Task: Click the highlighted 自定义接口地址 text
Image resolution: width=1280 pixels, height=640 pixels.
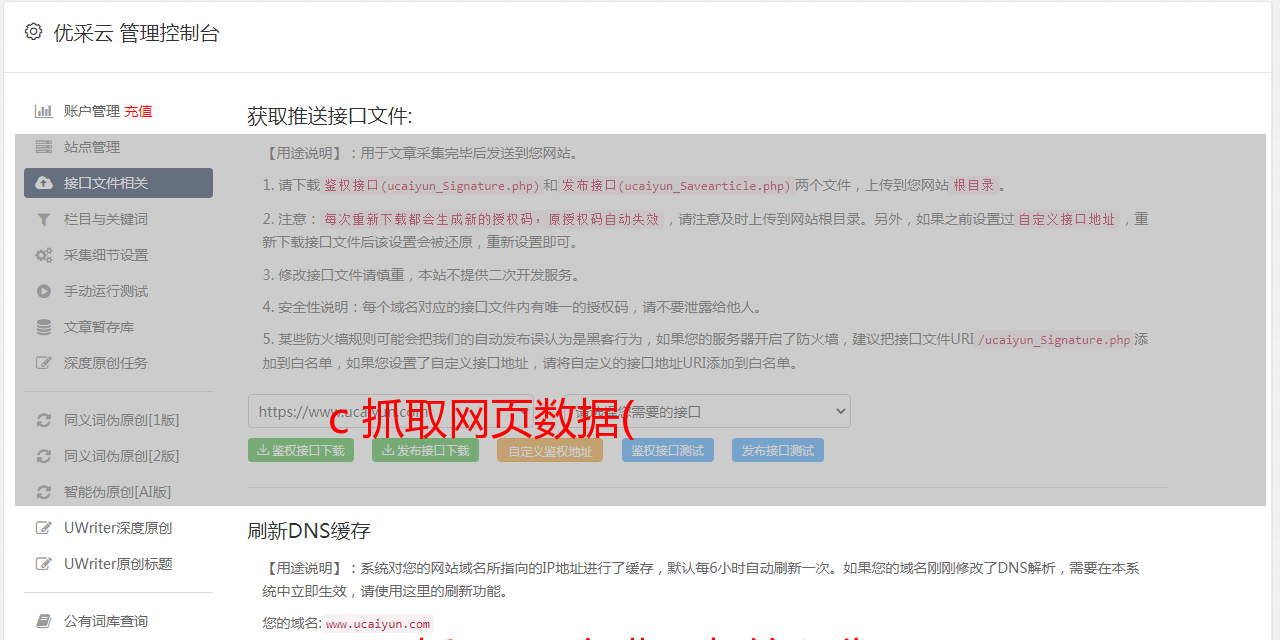Action: click(x=1066, y=219)
